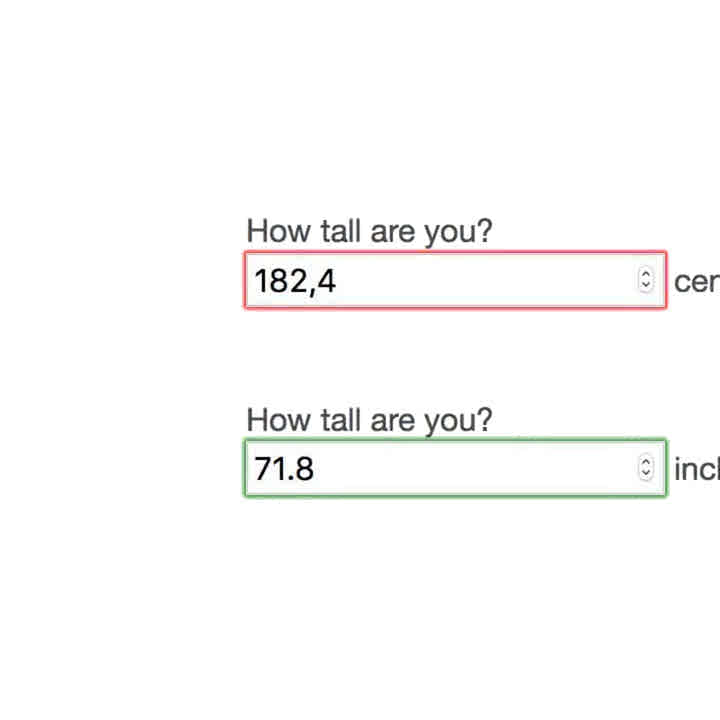
Task: Click the 71.8 value text
Action: point(284,469)
